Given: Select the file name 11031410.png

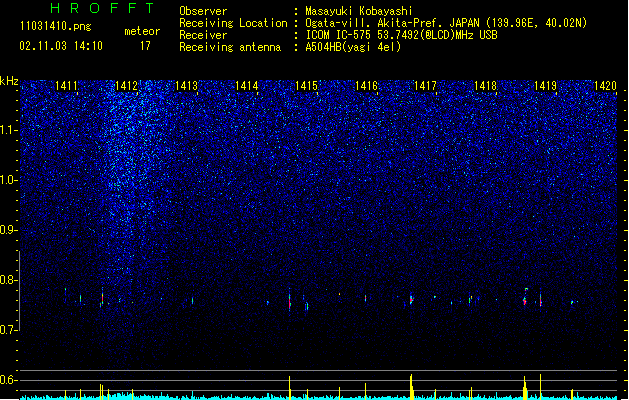Looking at the screenshot, I should point(56,27).
